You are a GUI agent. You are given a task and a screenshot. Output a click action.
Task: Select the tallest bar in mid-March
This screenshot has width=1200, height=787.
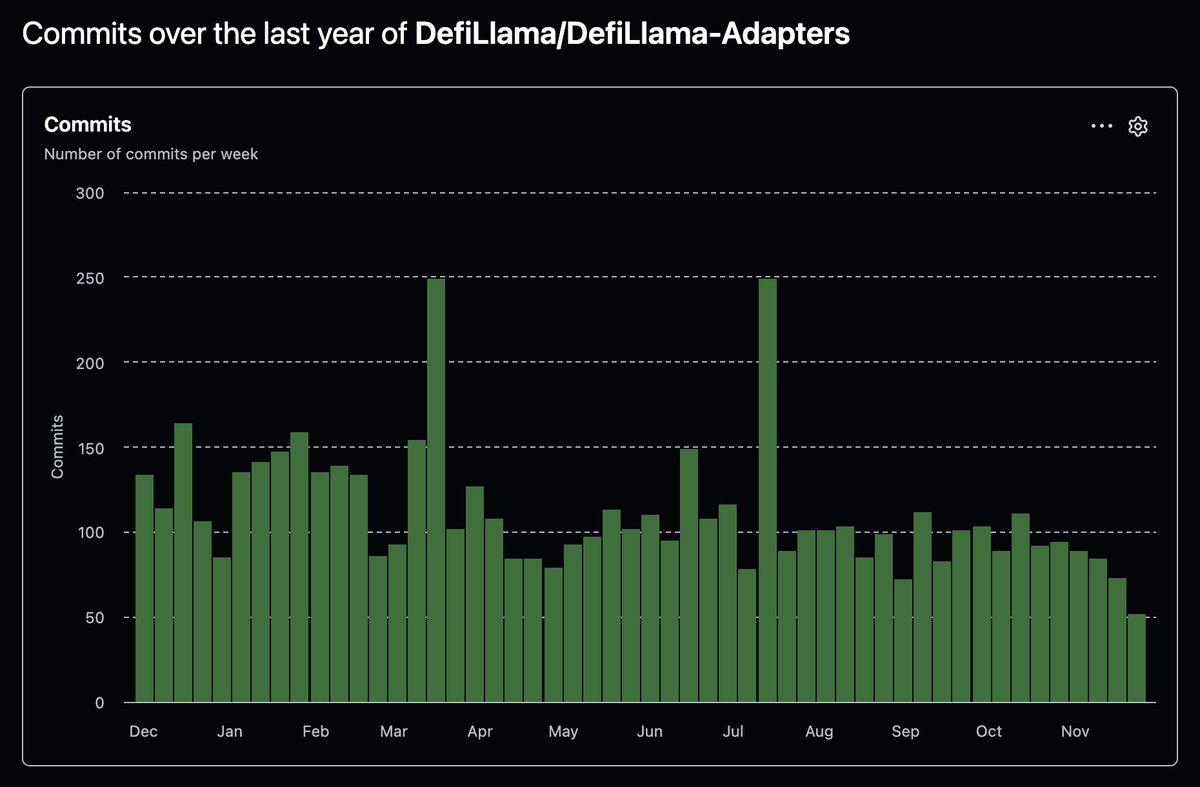pyautogui.click(x=436, y=490)
